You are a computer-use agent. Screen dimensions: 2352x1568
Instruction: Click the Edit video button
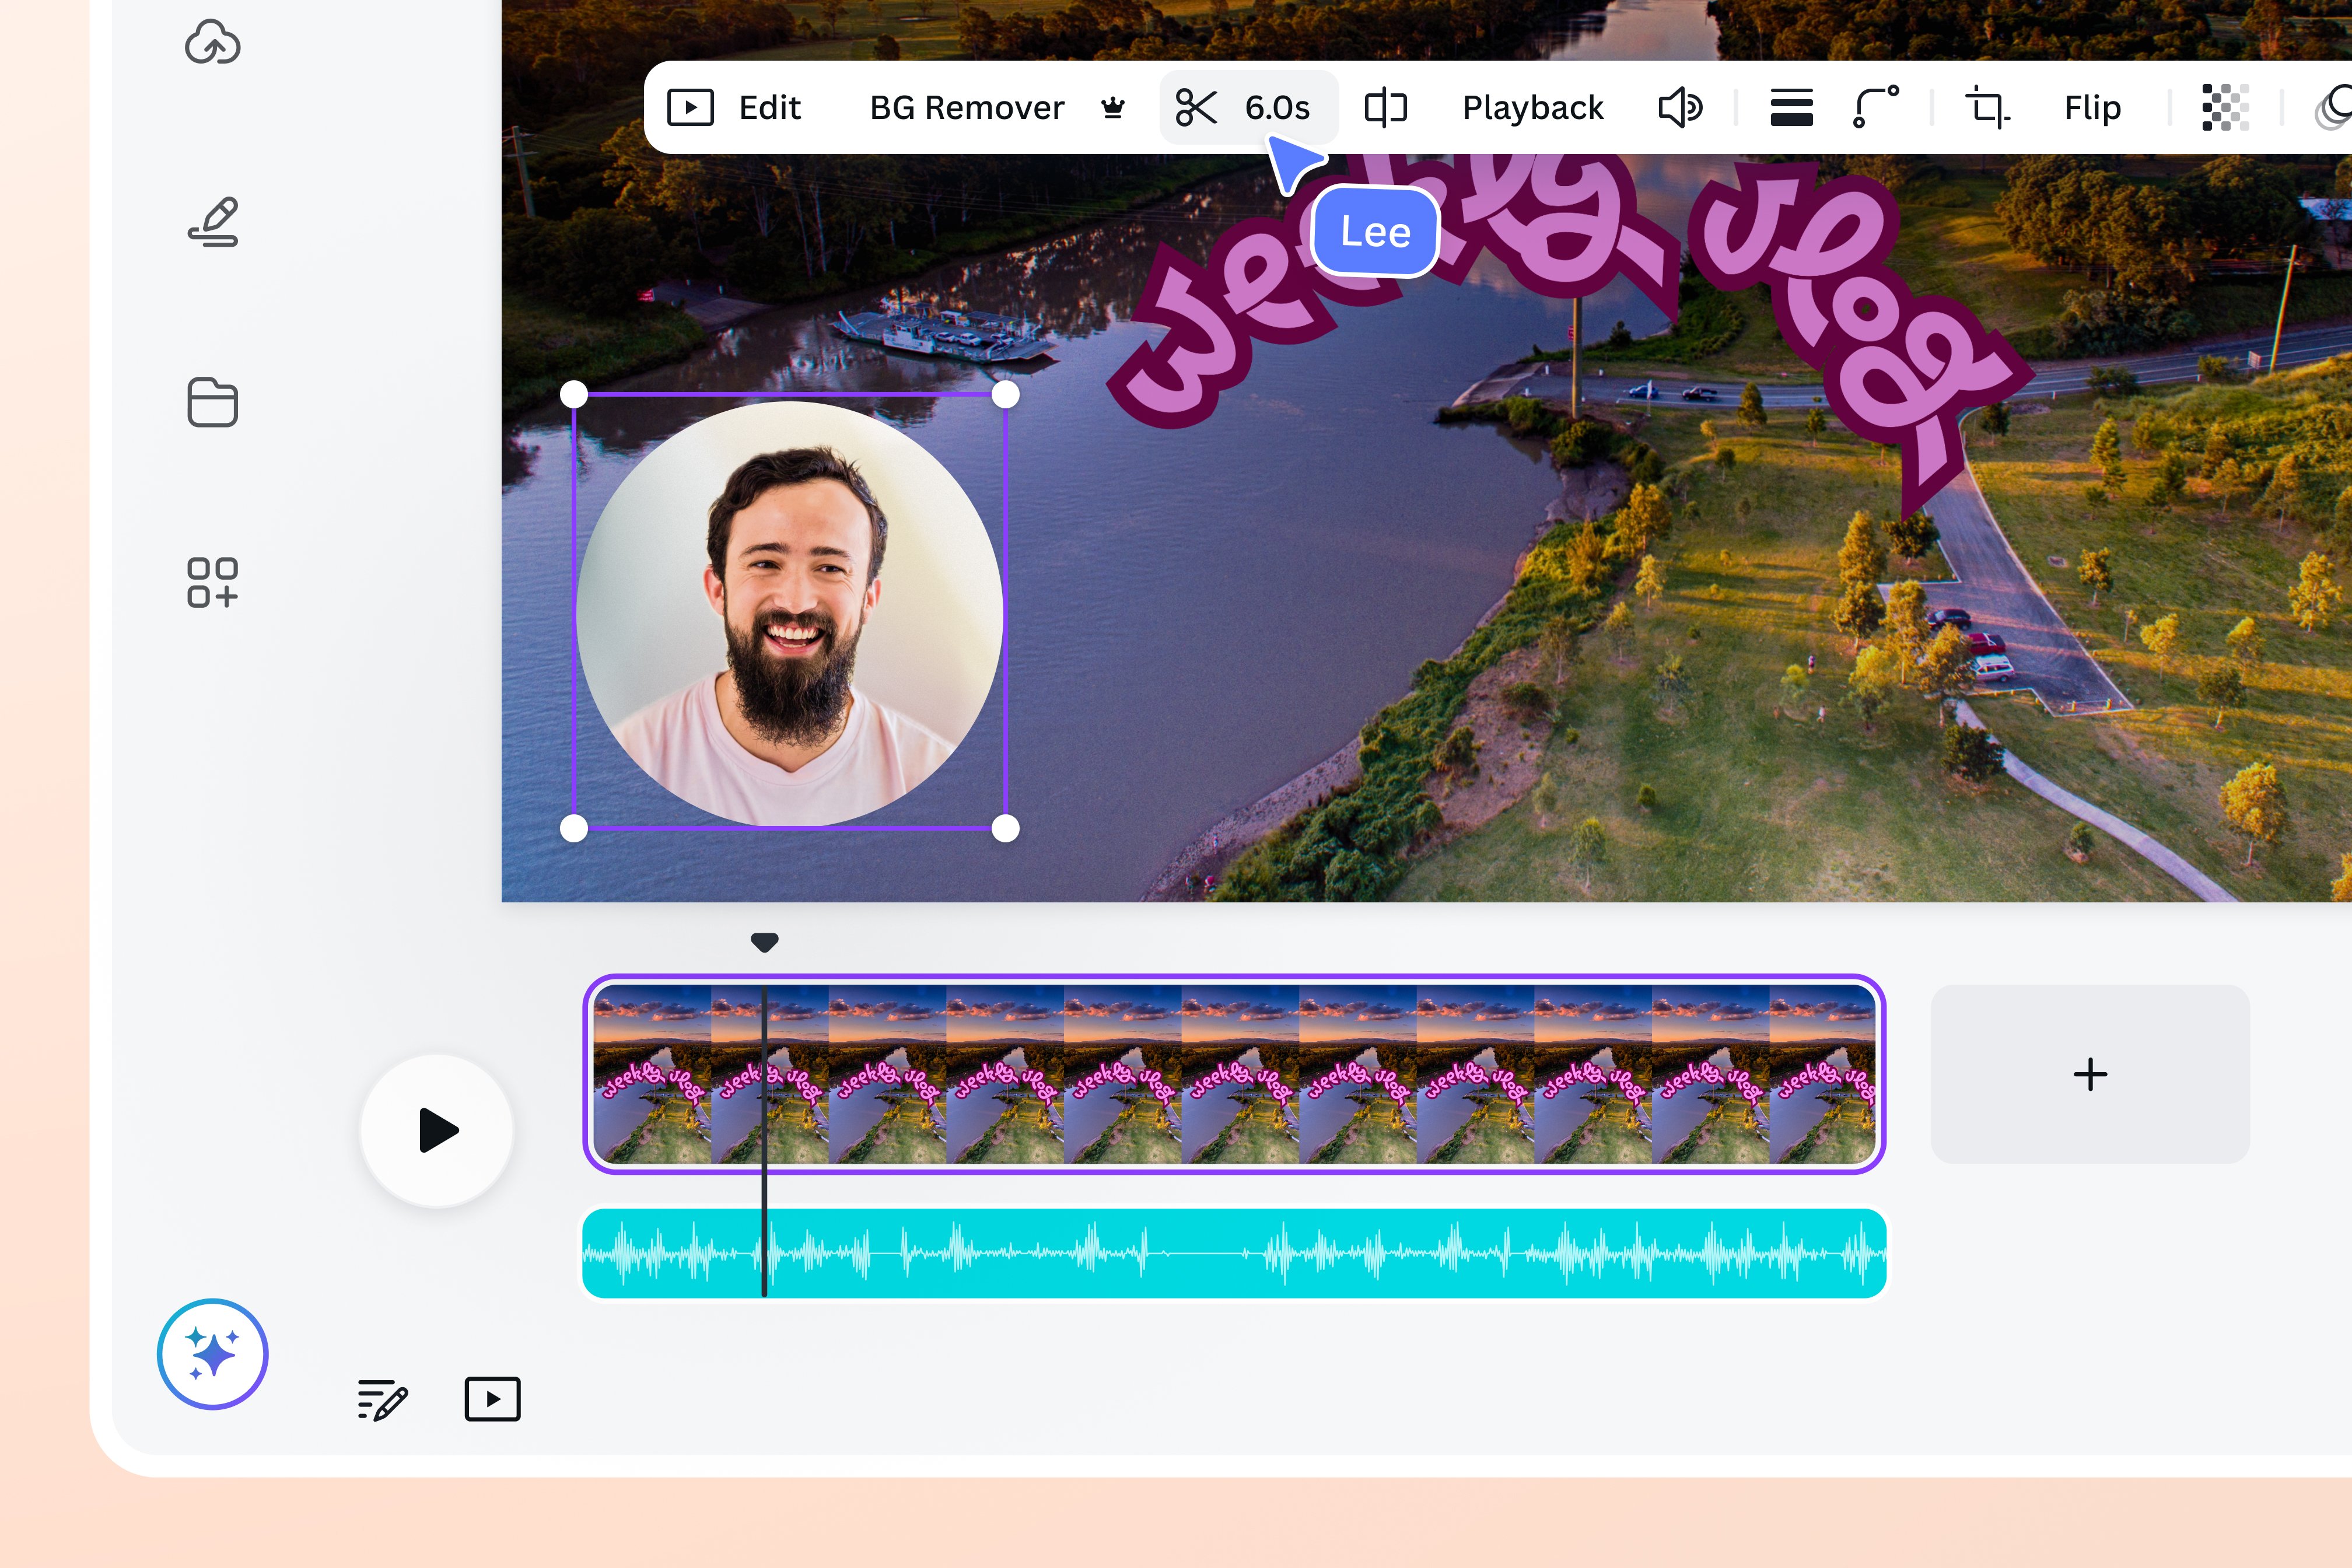736,107
